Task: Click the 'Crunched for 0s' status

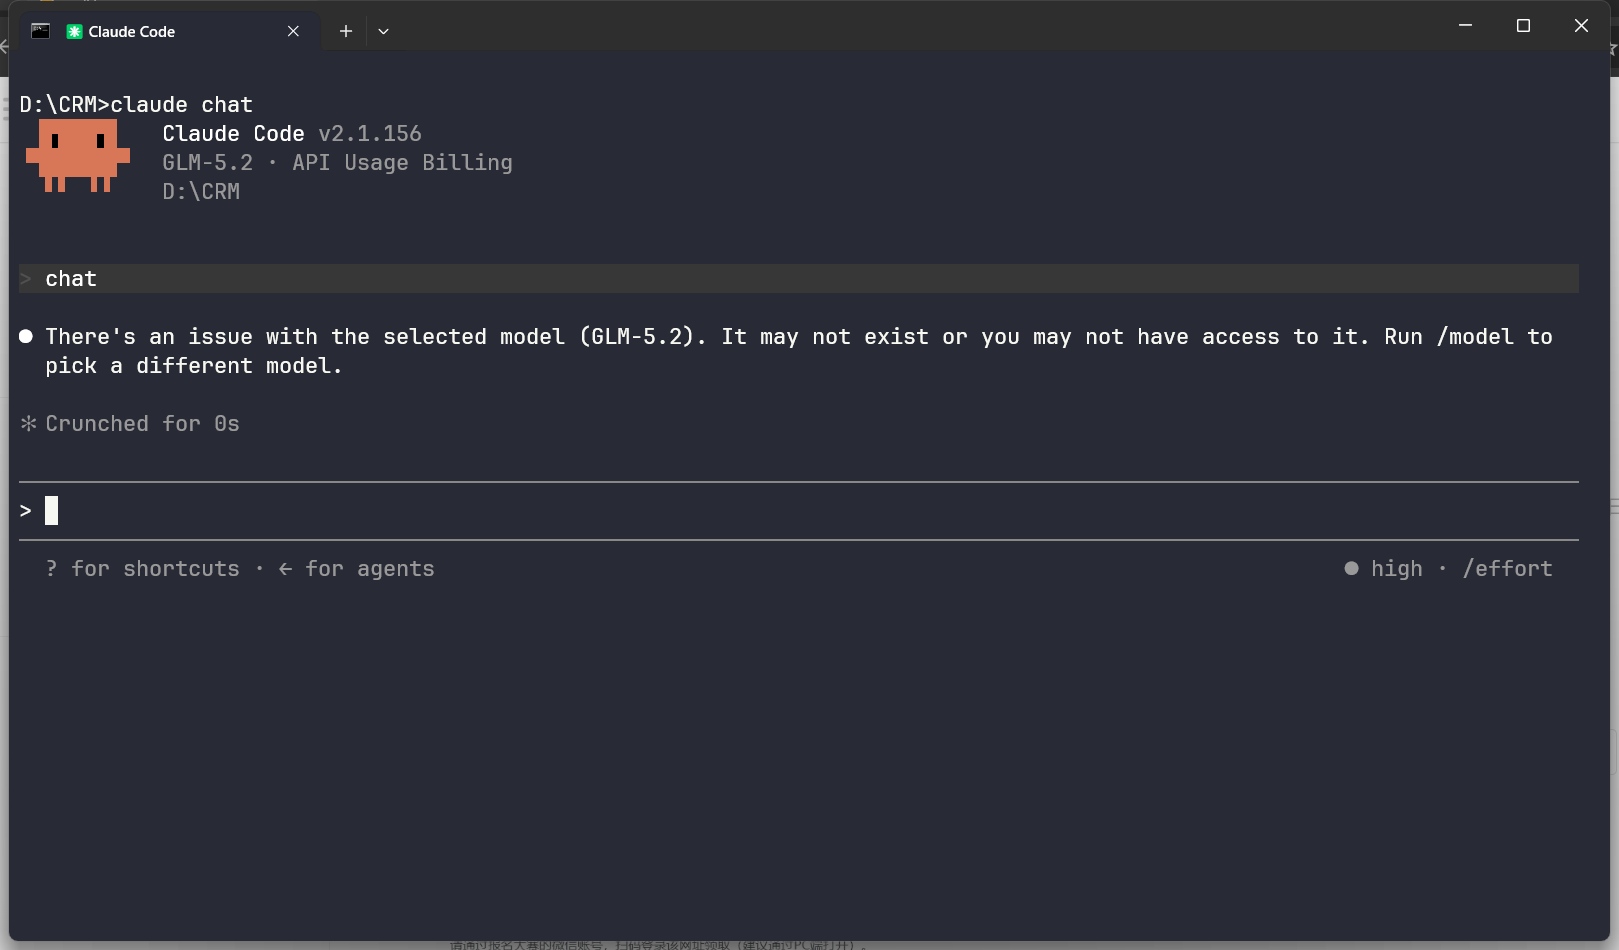Action: [x=130, y=424]
